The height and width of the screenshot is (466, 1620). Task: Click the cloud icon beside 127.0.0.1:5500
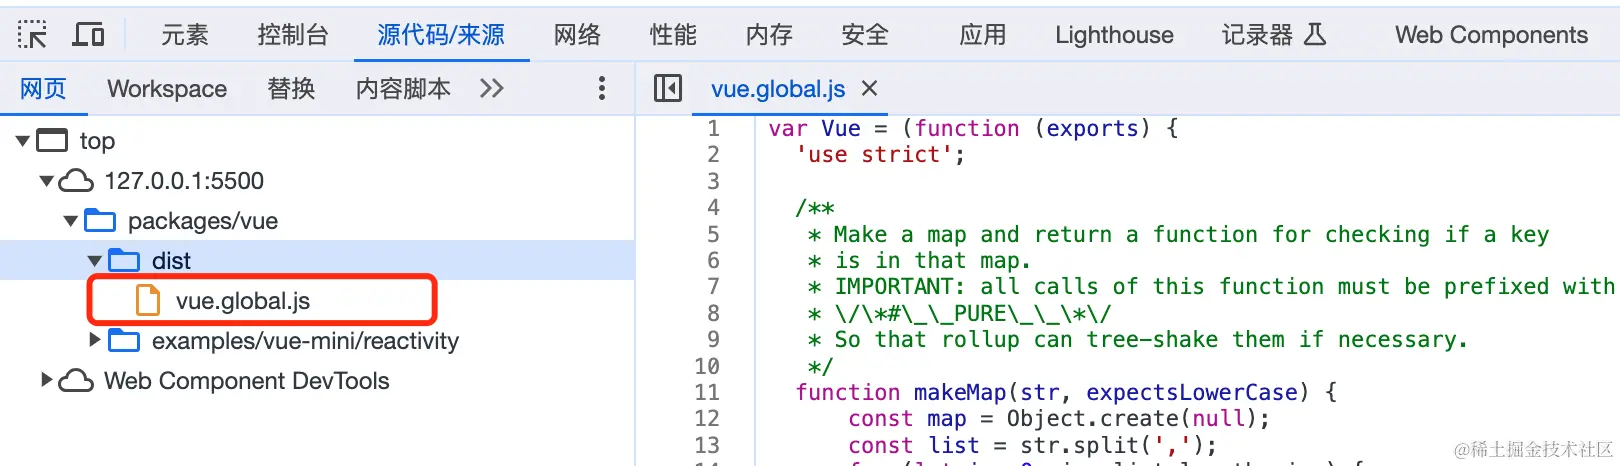click(76, 181)
